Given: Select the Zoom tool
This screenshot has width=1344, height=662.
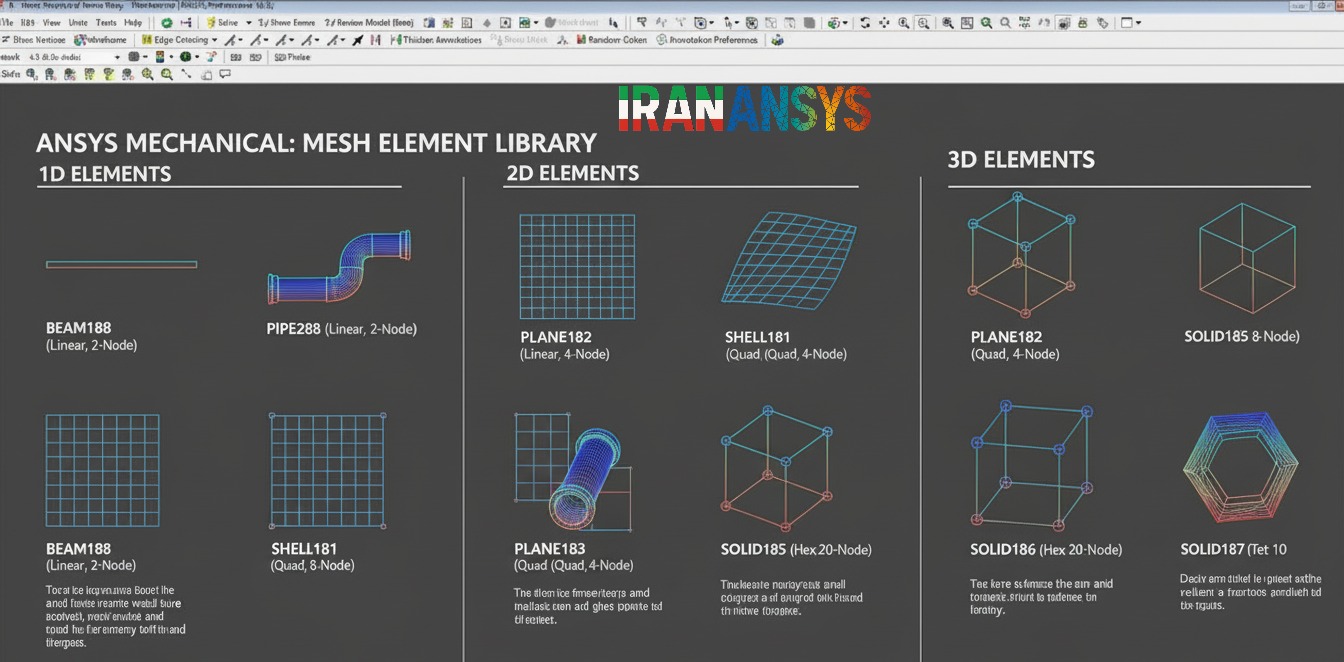Looking at the screenshot, I should [x=903, y=23].
